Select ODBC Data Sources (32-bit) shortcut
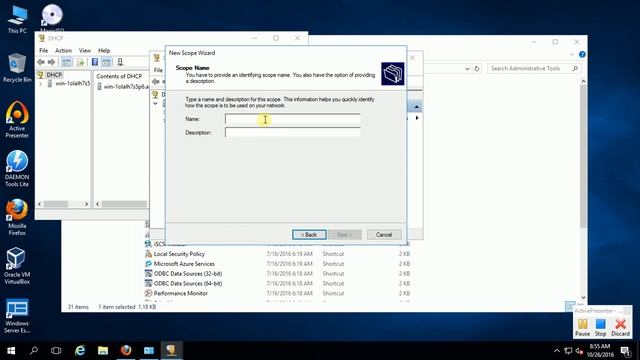Screen dimensions: 640x360 pos(188,273)
